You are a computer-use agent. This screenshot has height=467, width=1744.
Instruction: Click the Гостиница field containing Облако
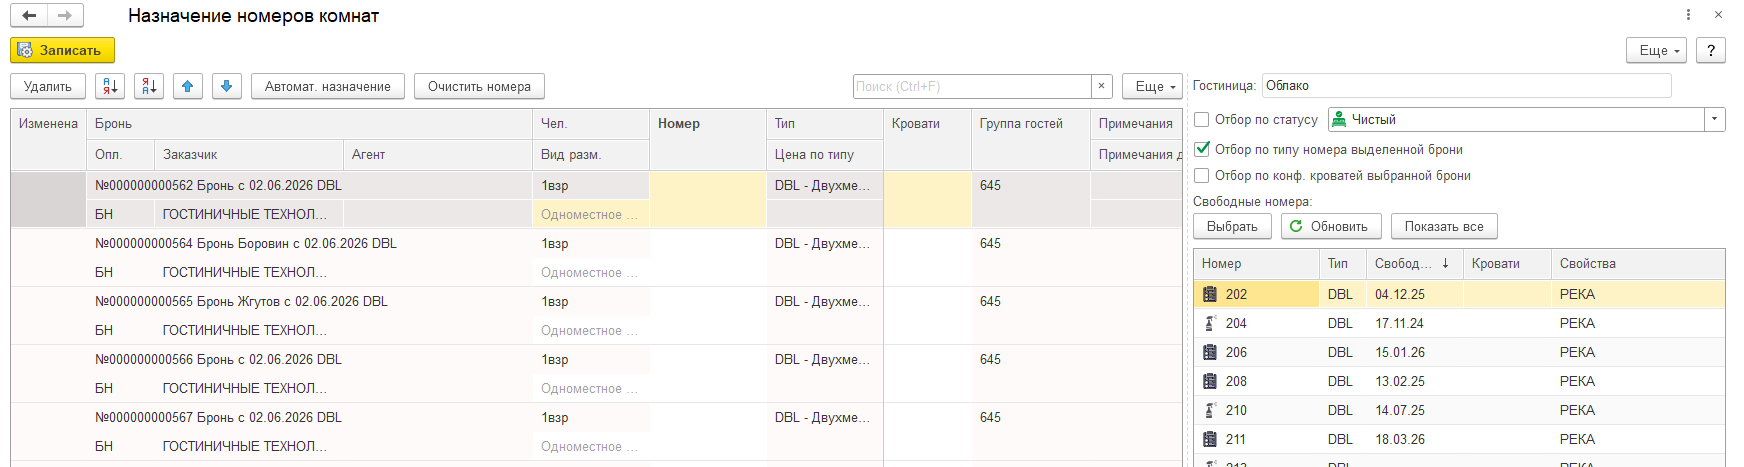click(1466, 86)
